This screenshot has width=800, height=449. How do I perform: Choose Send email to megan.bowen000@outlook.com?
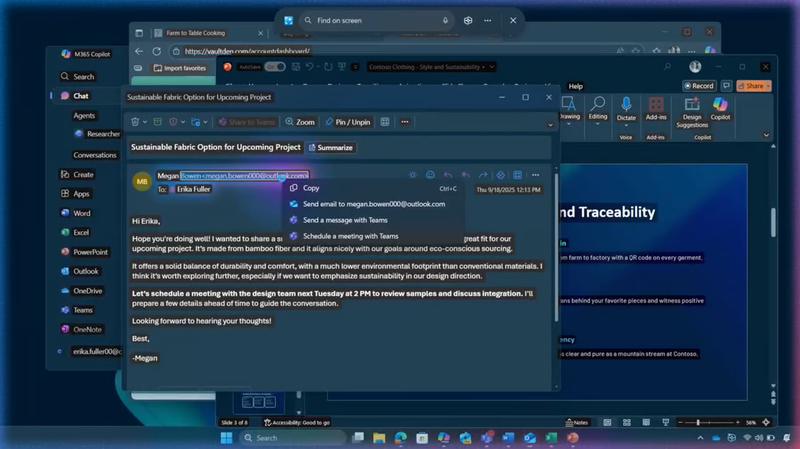(x=374, y=204)
